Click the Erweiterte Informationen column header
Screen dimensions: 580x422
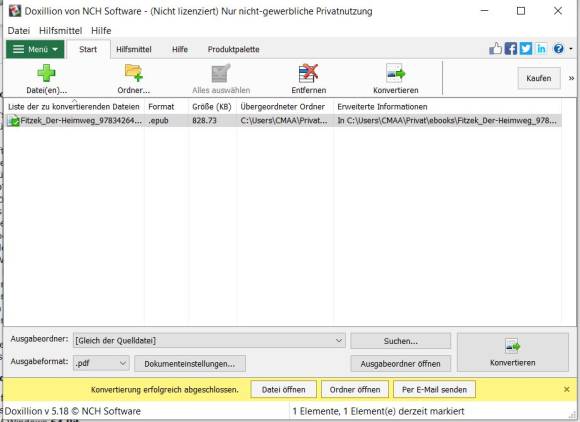tap(448, 107)
